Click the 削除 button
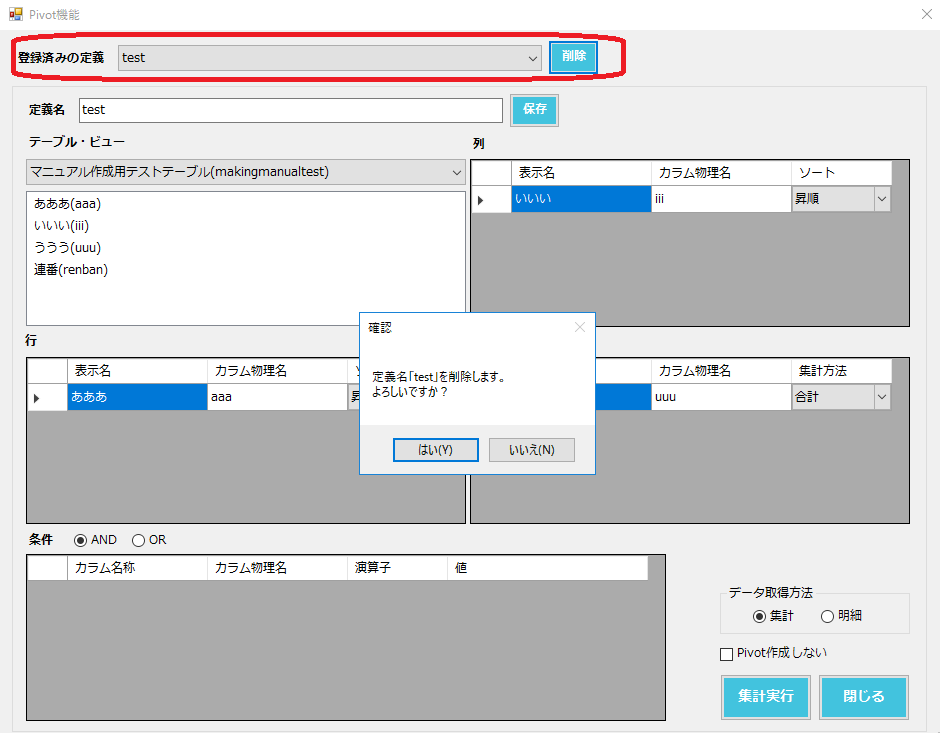The height and width of the screenshot is (733, 940). [573, 57]
